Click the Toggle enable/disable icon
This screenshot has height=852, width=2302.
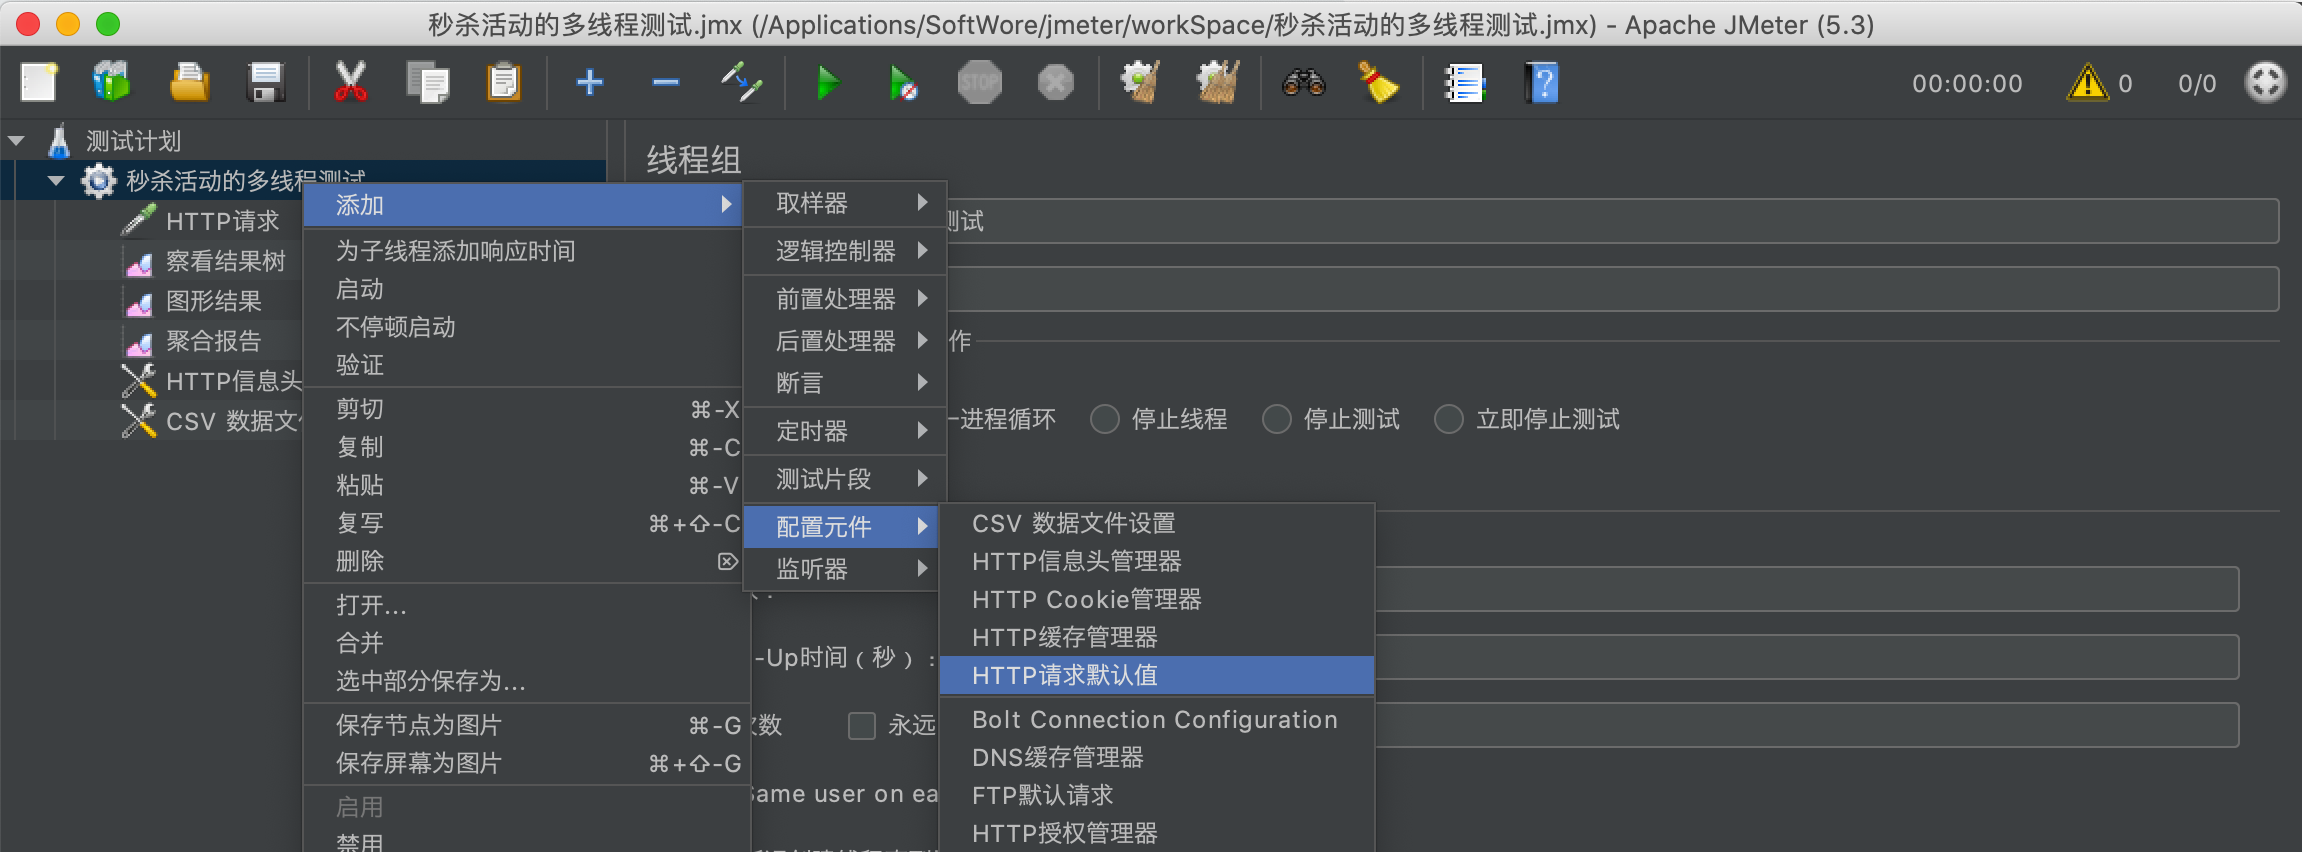click(x=742, y=83)
